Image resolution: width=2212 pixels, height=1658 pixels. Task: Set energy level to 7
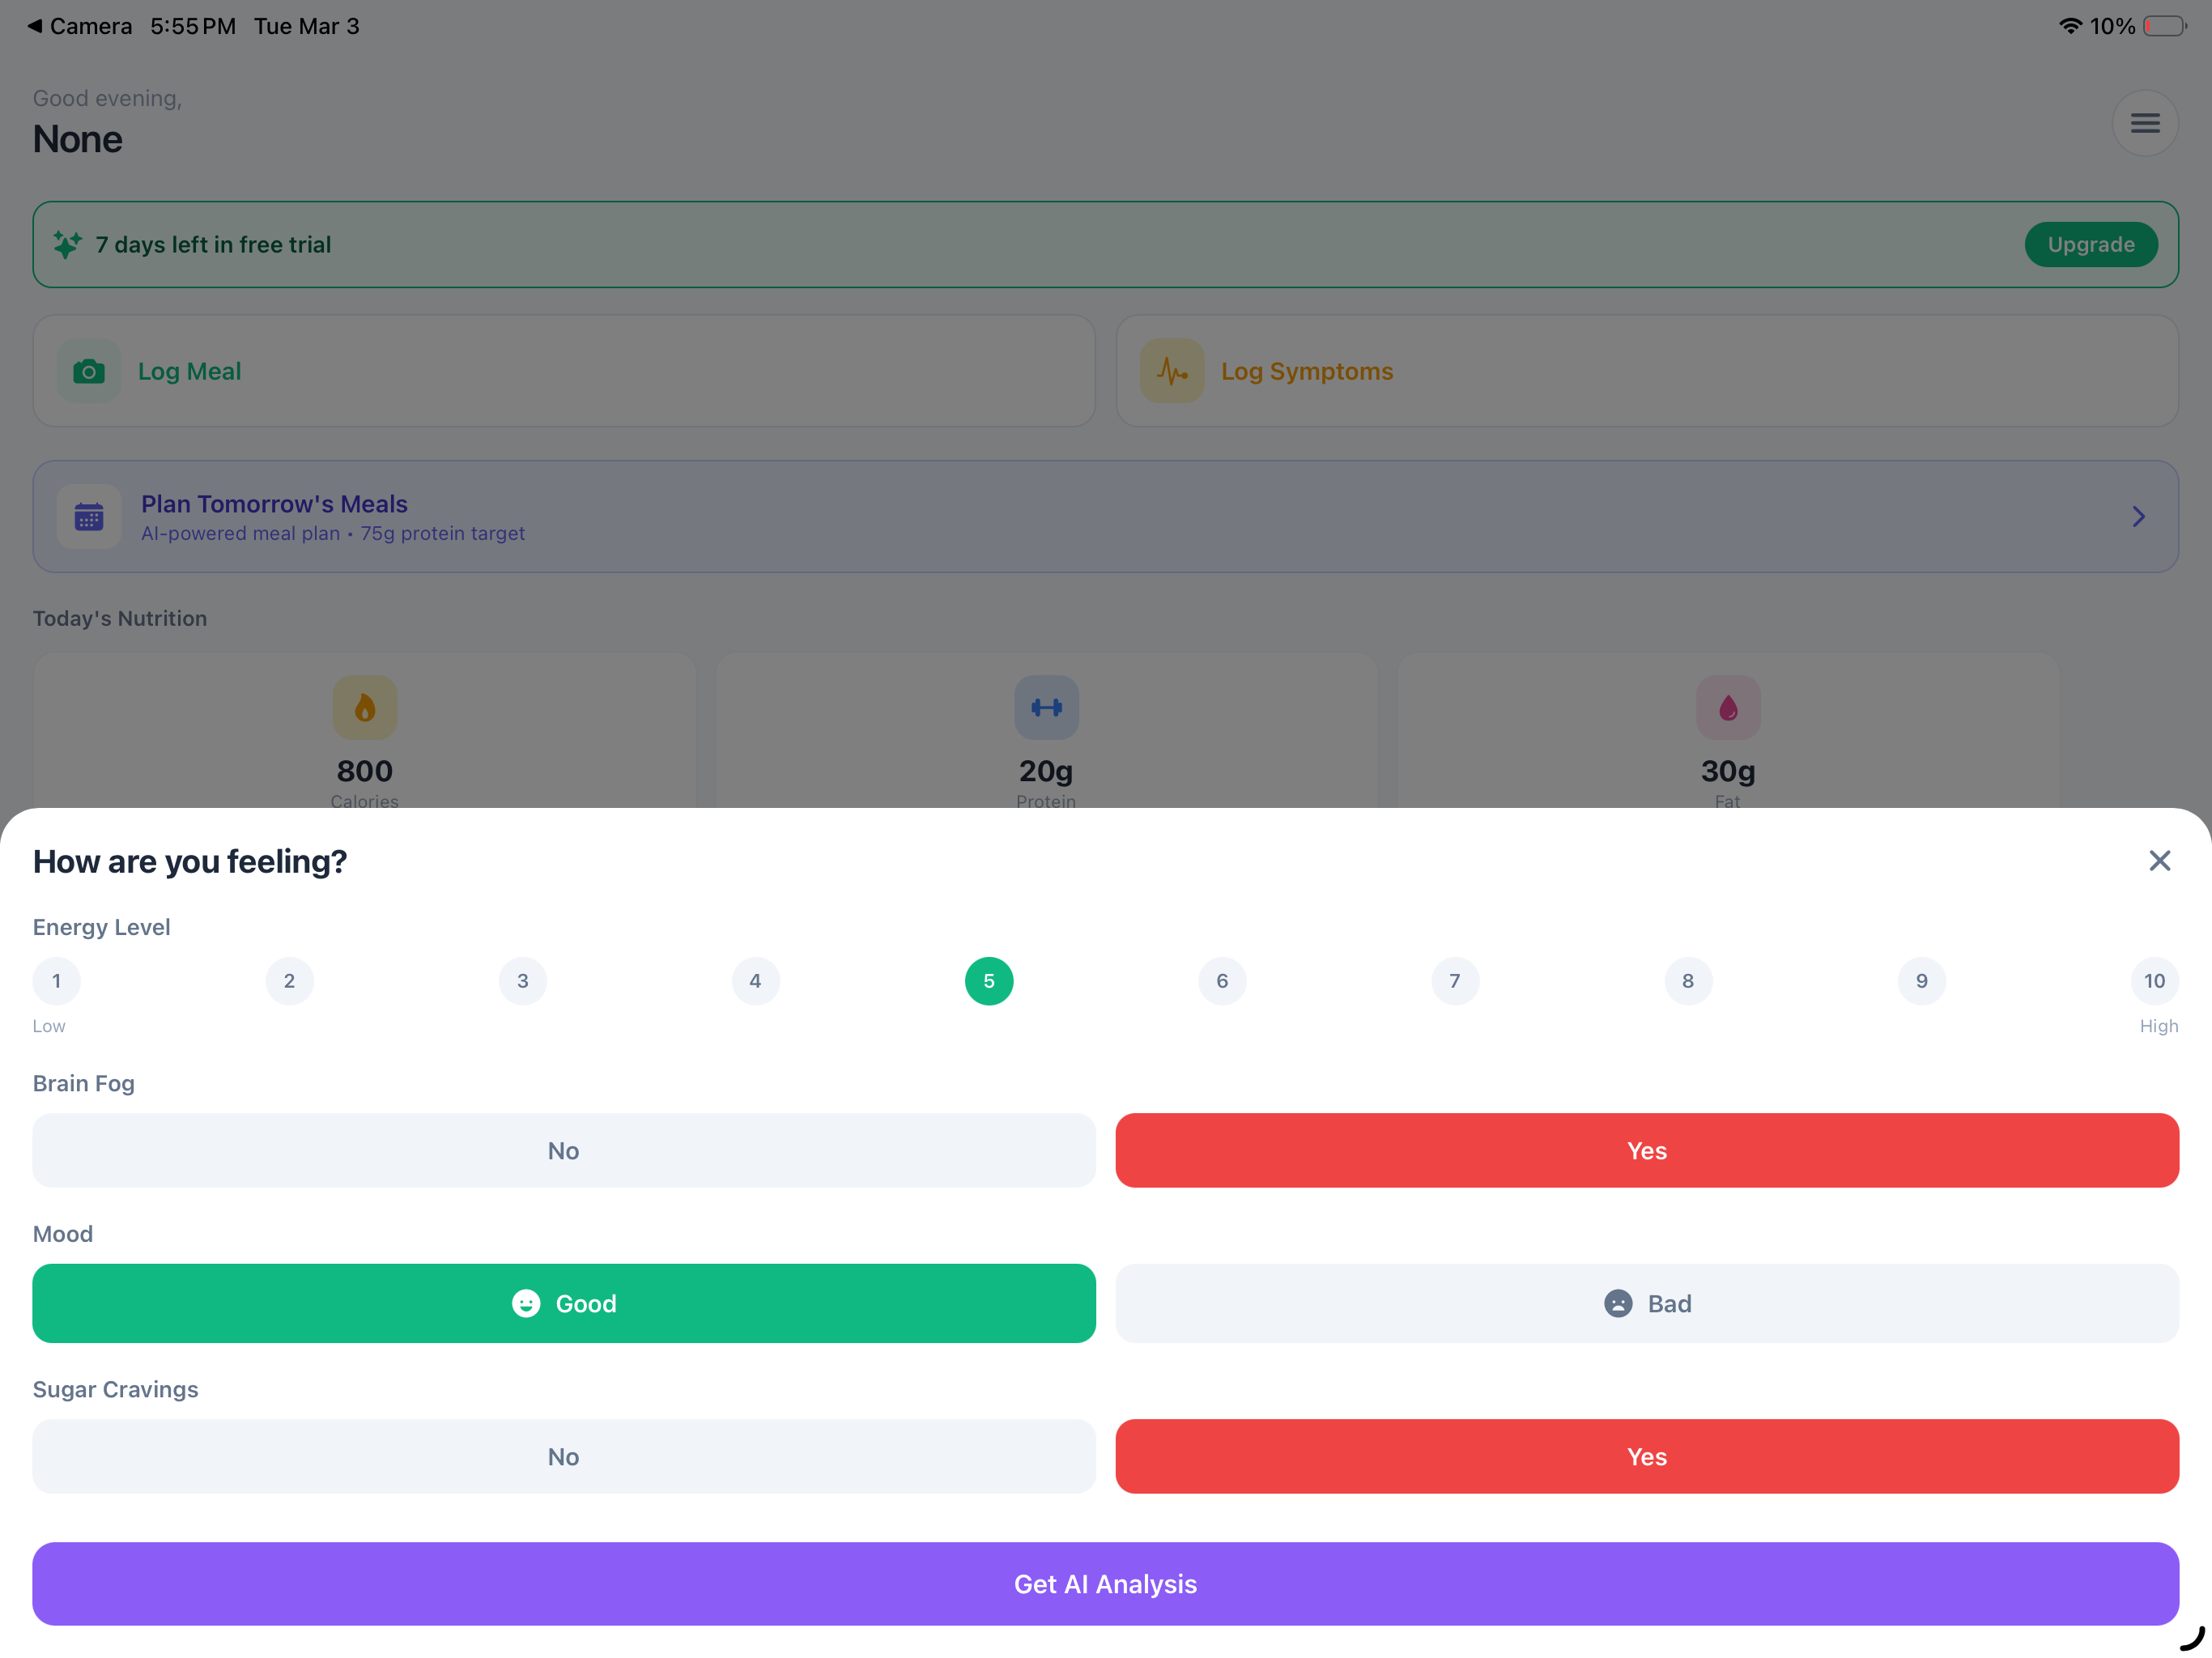1455,981
